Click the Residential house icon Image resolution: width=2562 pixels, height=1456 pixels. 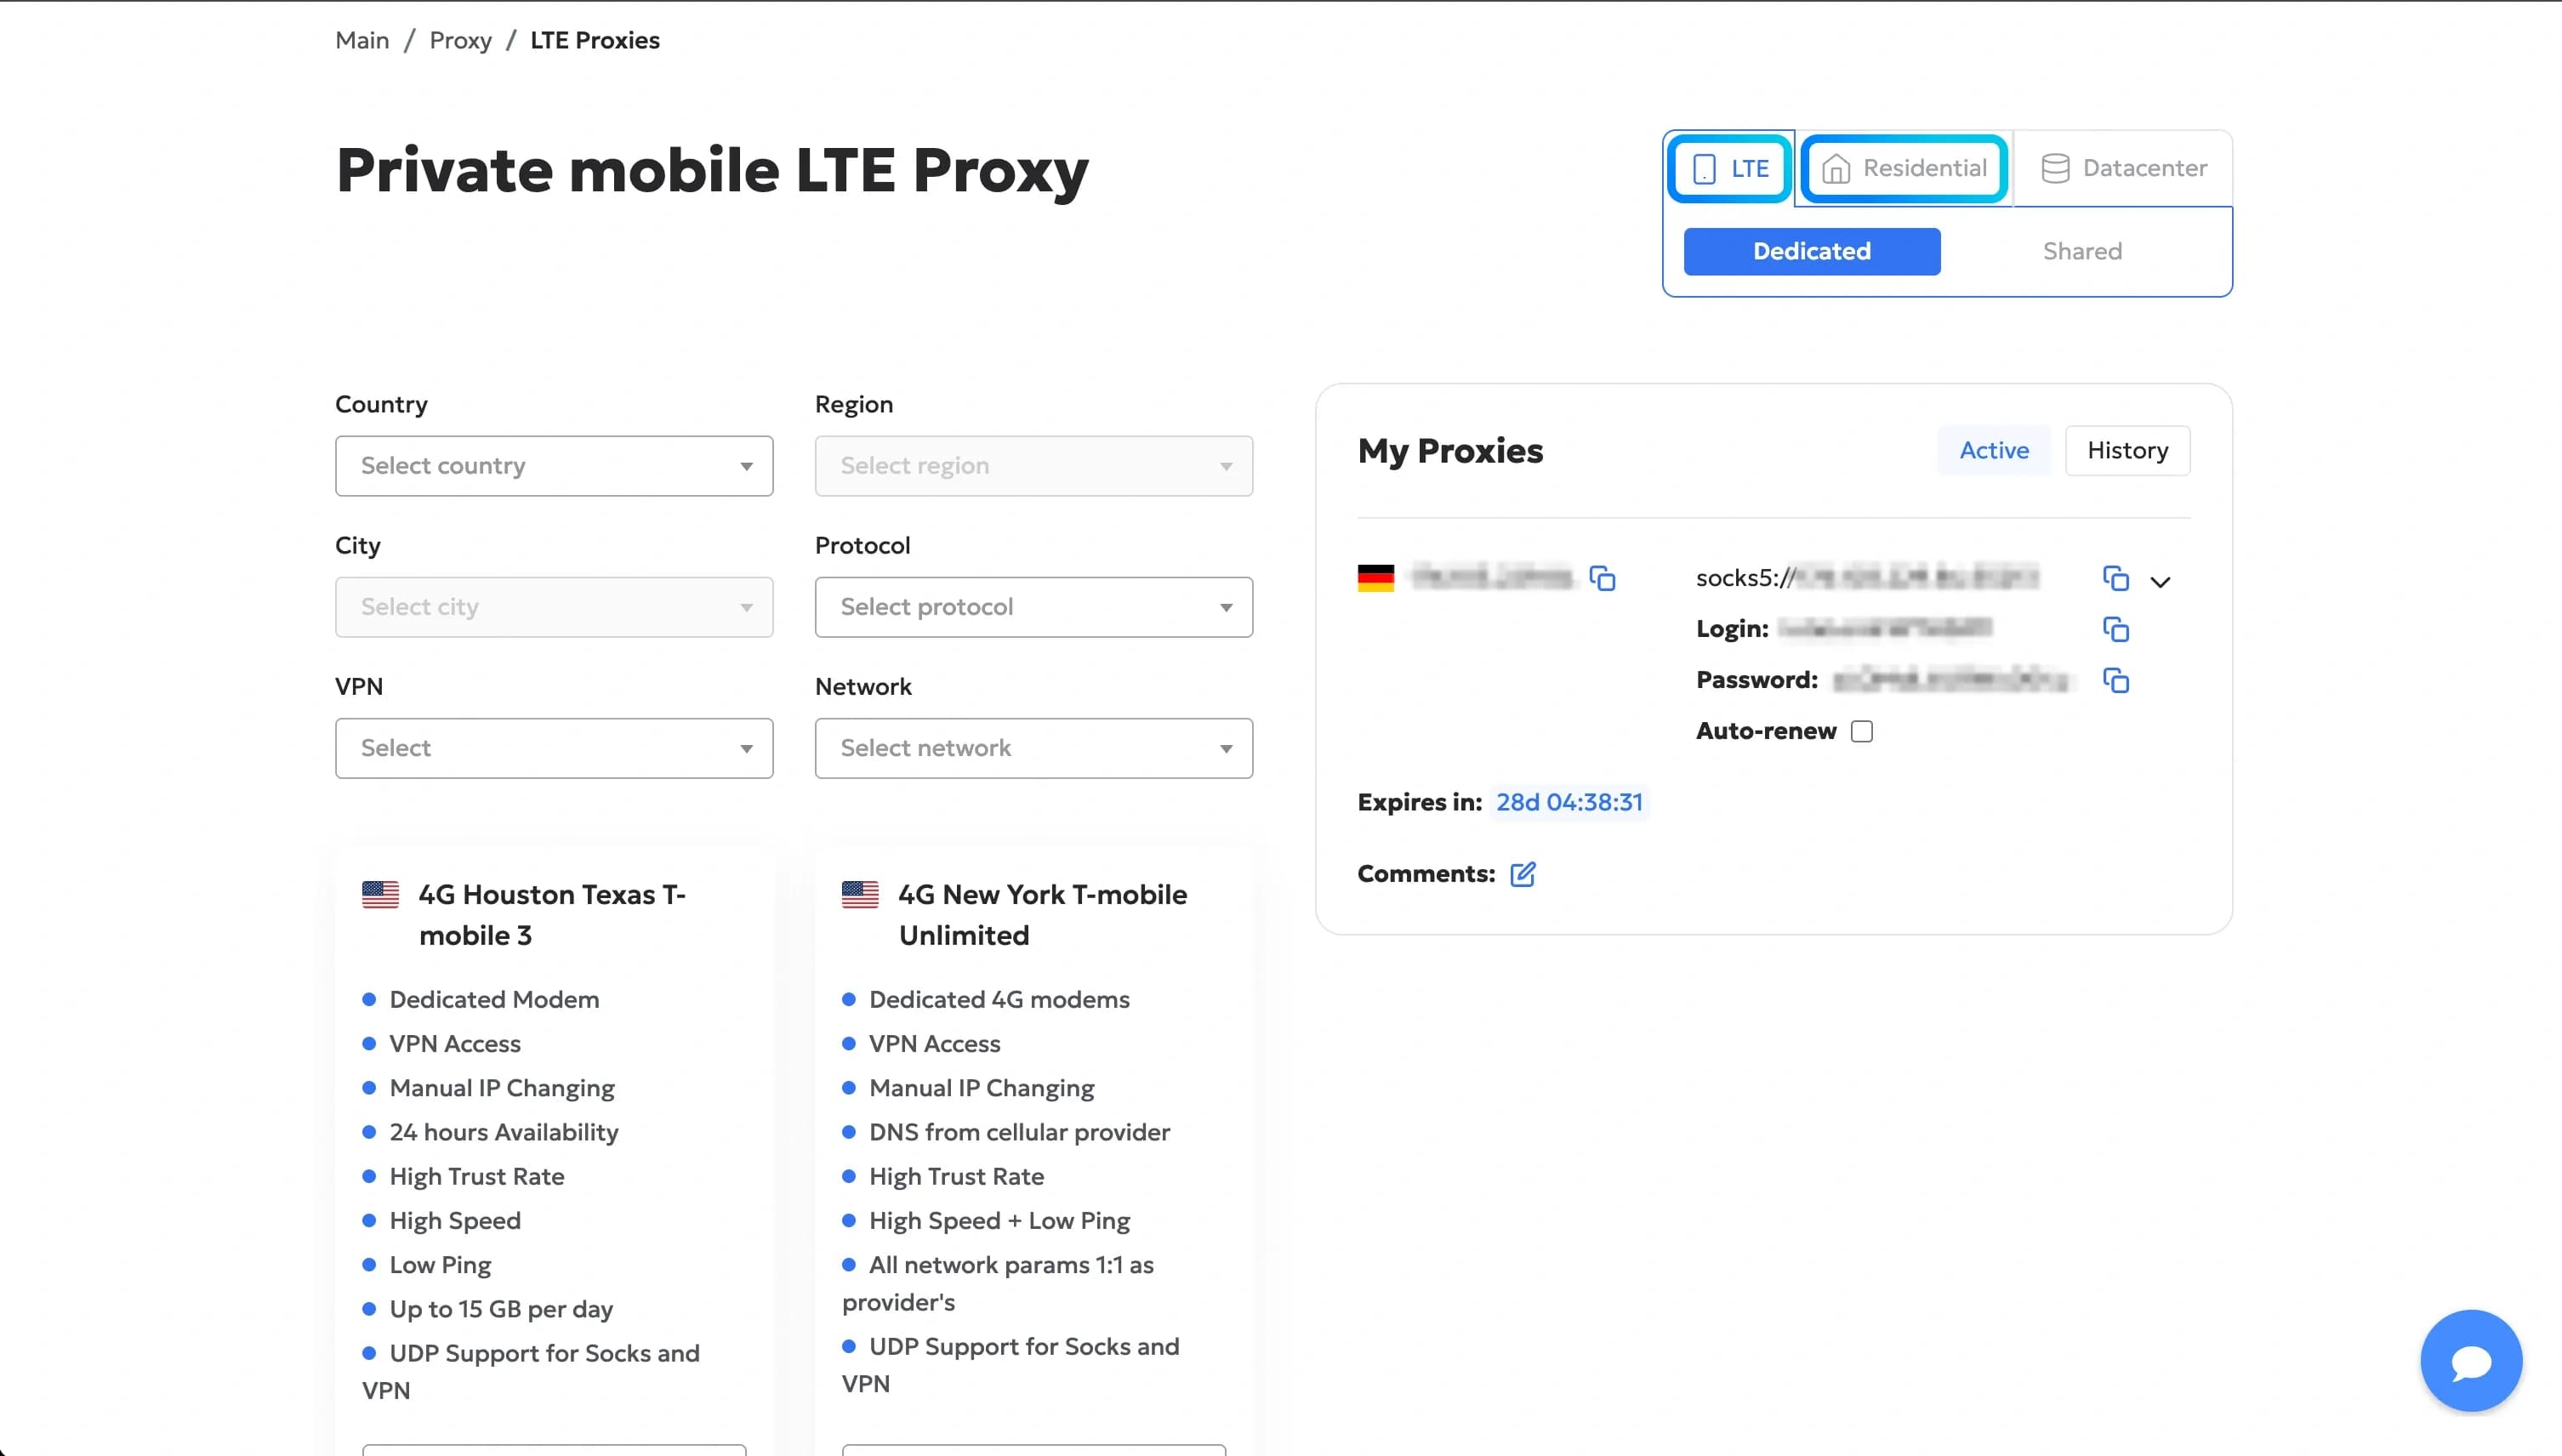click(1836, 167)
